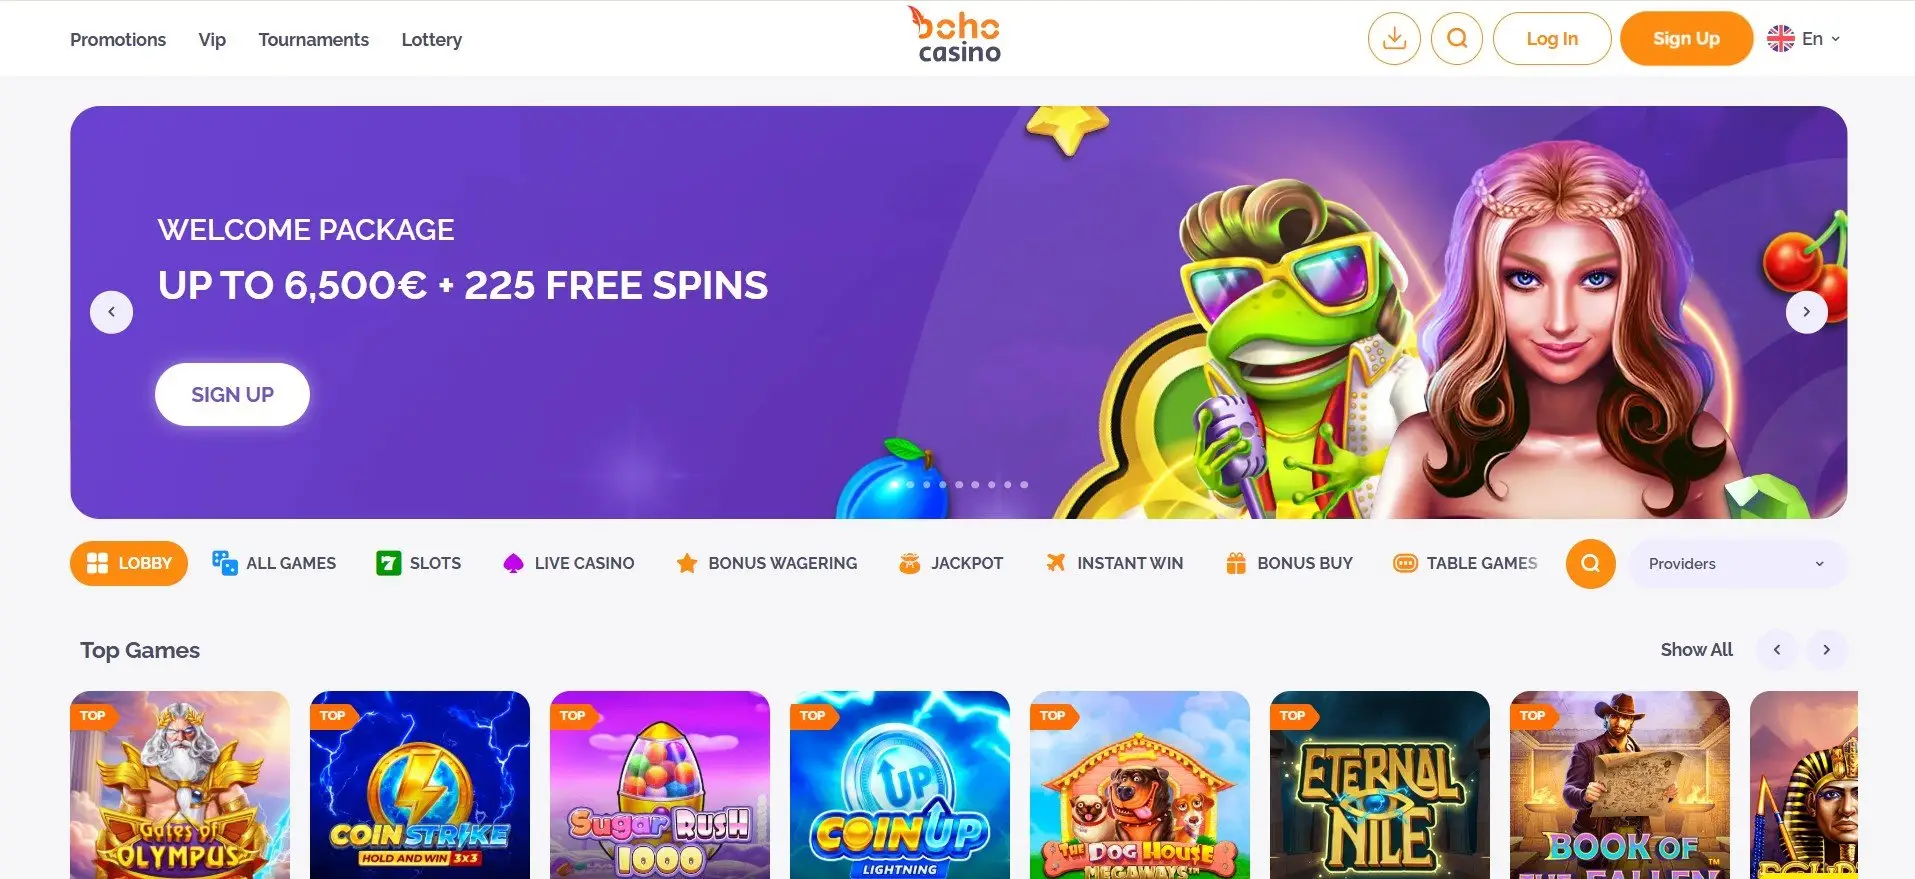1915x879 pixels.
Task: Click the white Sign Up banner button
Action: pyautogui.click(x=232, y=395)
